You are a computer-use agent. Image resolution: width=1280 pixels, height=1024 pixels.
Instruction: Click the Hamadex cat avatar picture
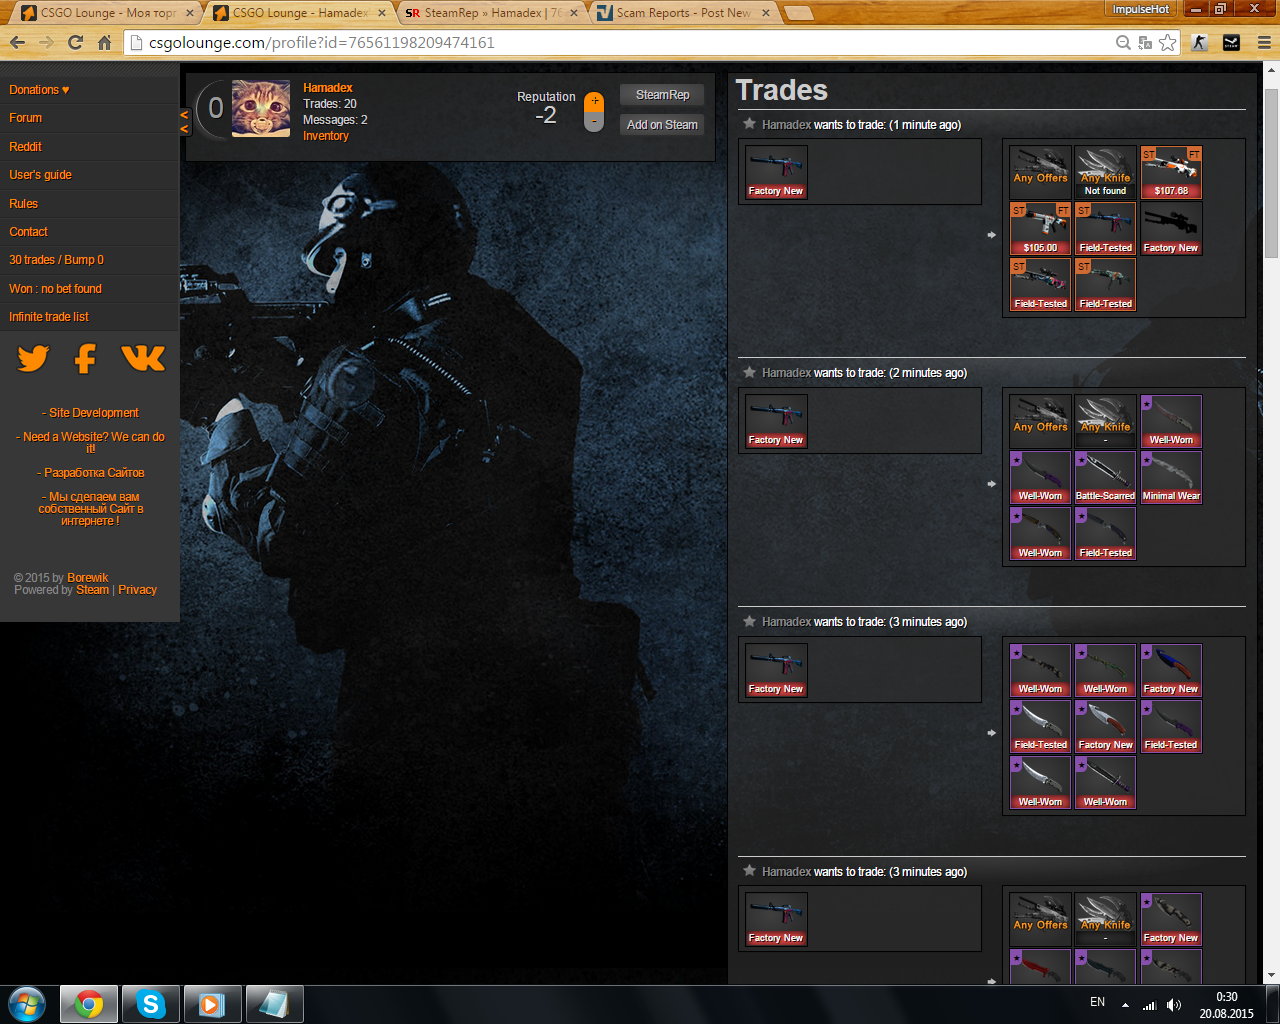coord(261,108)
